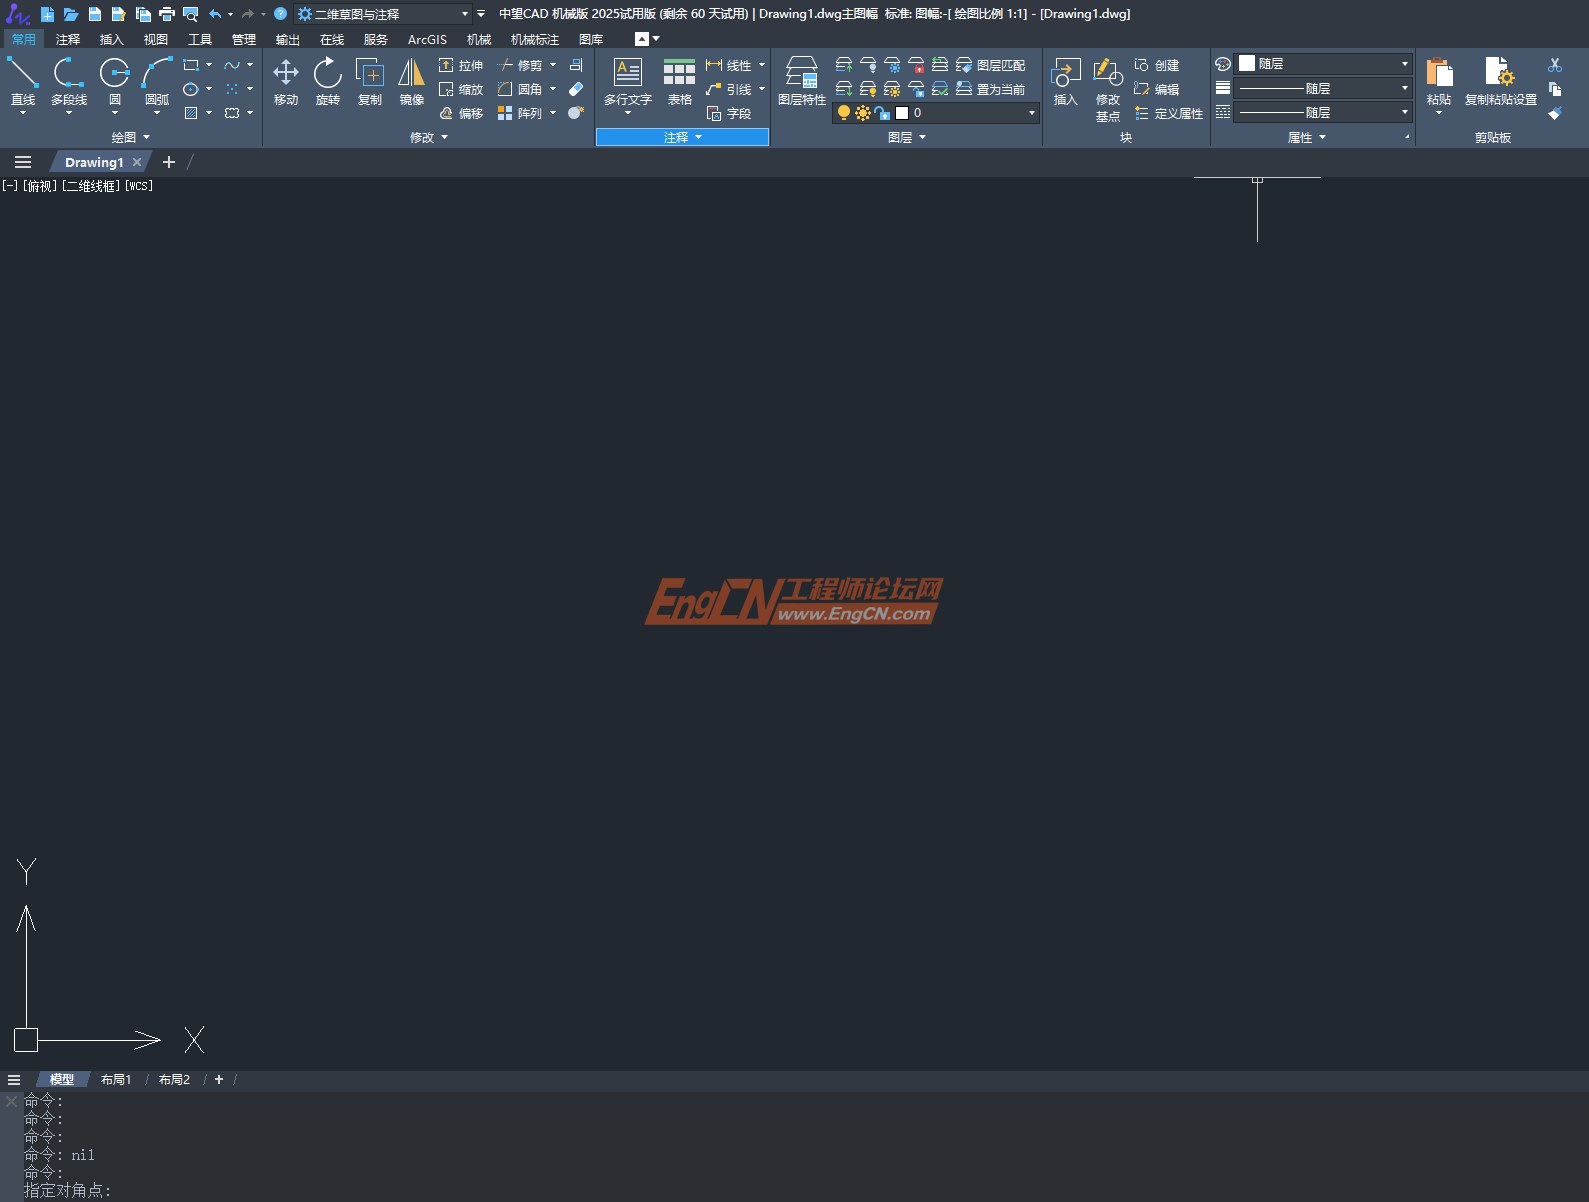
Task: Open the 修剪 trim dropdown arrow
Action: click(x=553, y=65)
